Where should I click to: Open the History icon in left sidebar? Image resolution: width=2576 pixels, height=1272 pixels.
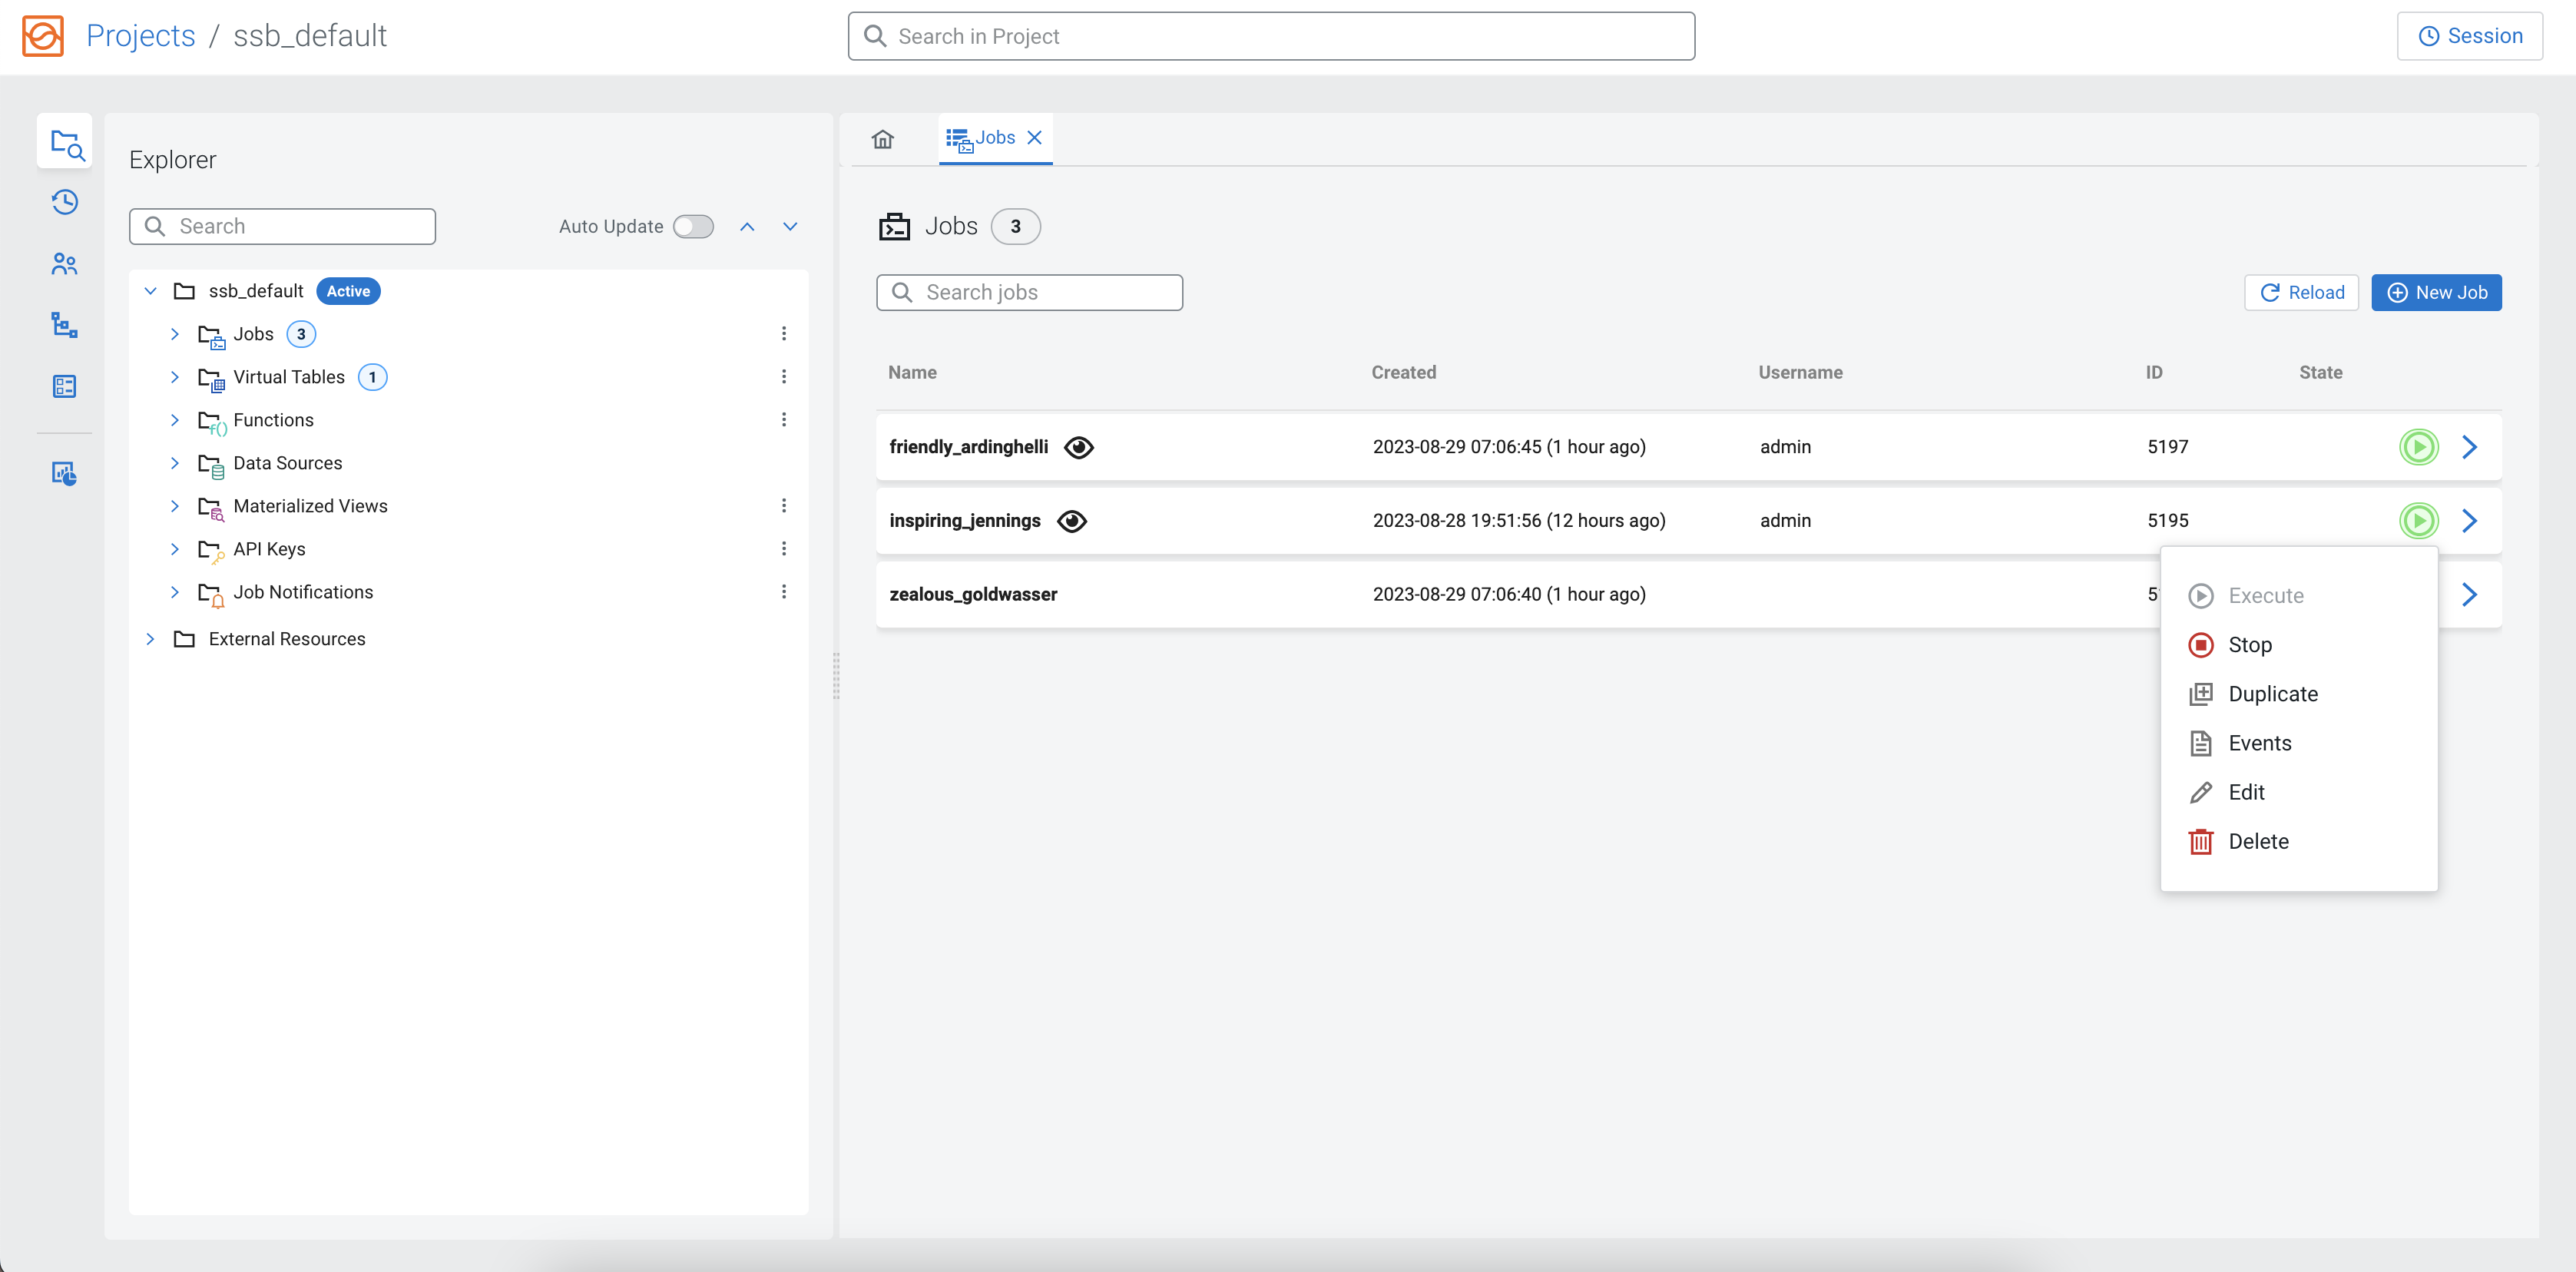click(64, 202)
